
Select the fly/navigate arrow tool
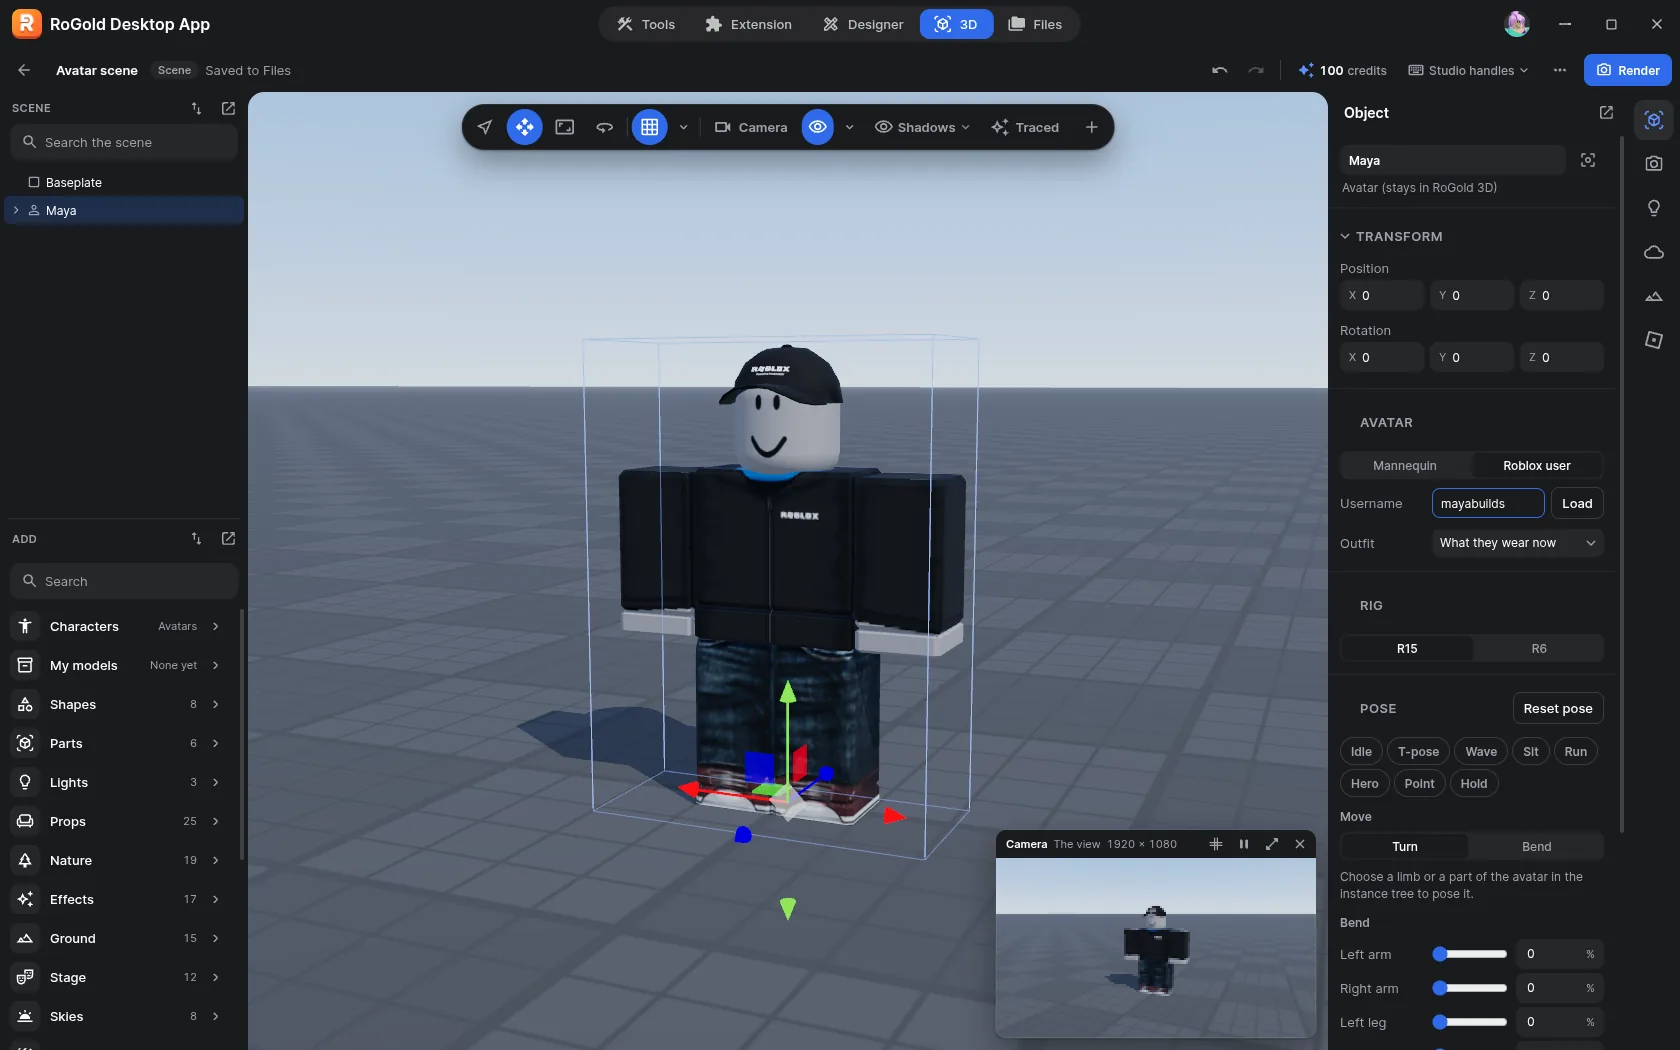click(x=485, y=127)
